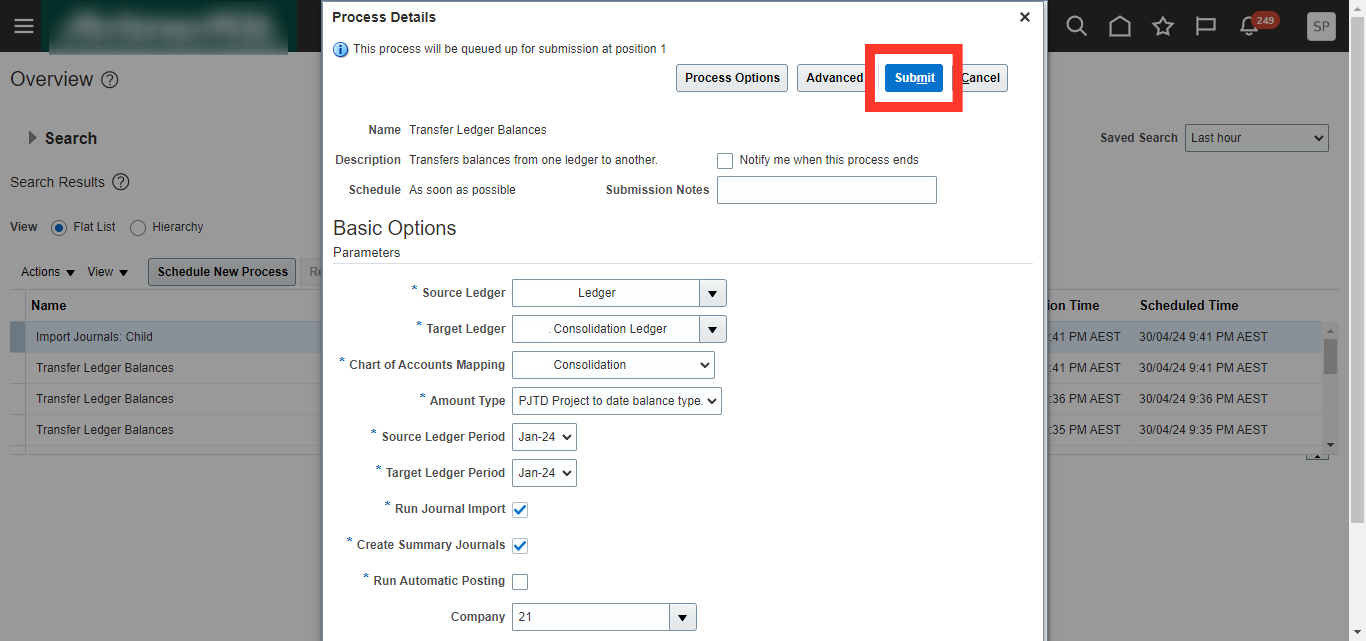Enable the Run Automatic Posting checkbox

pos(520,582)
